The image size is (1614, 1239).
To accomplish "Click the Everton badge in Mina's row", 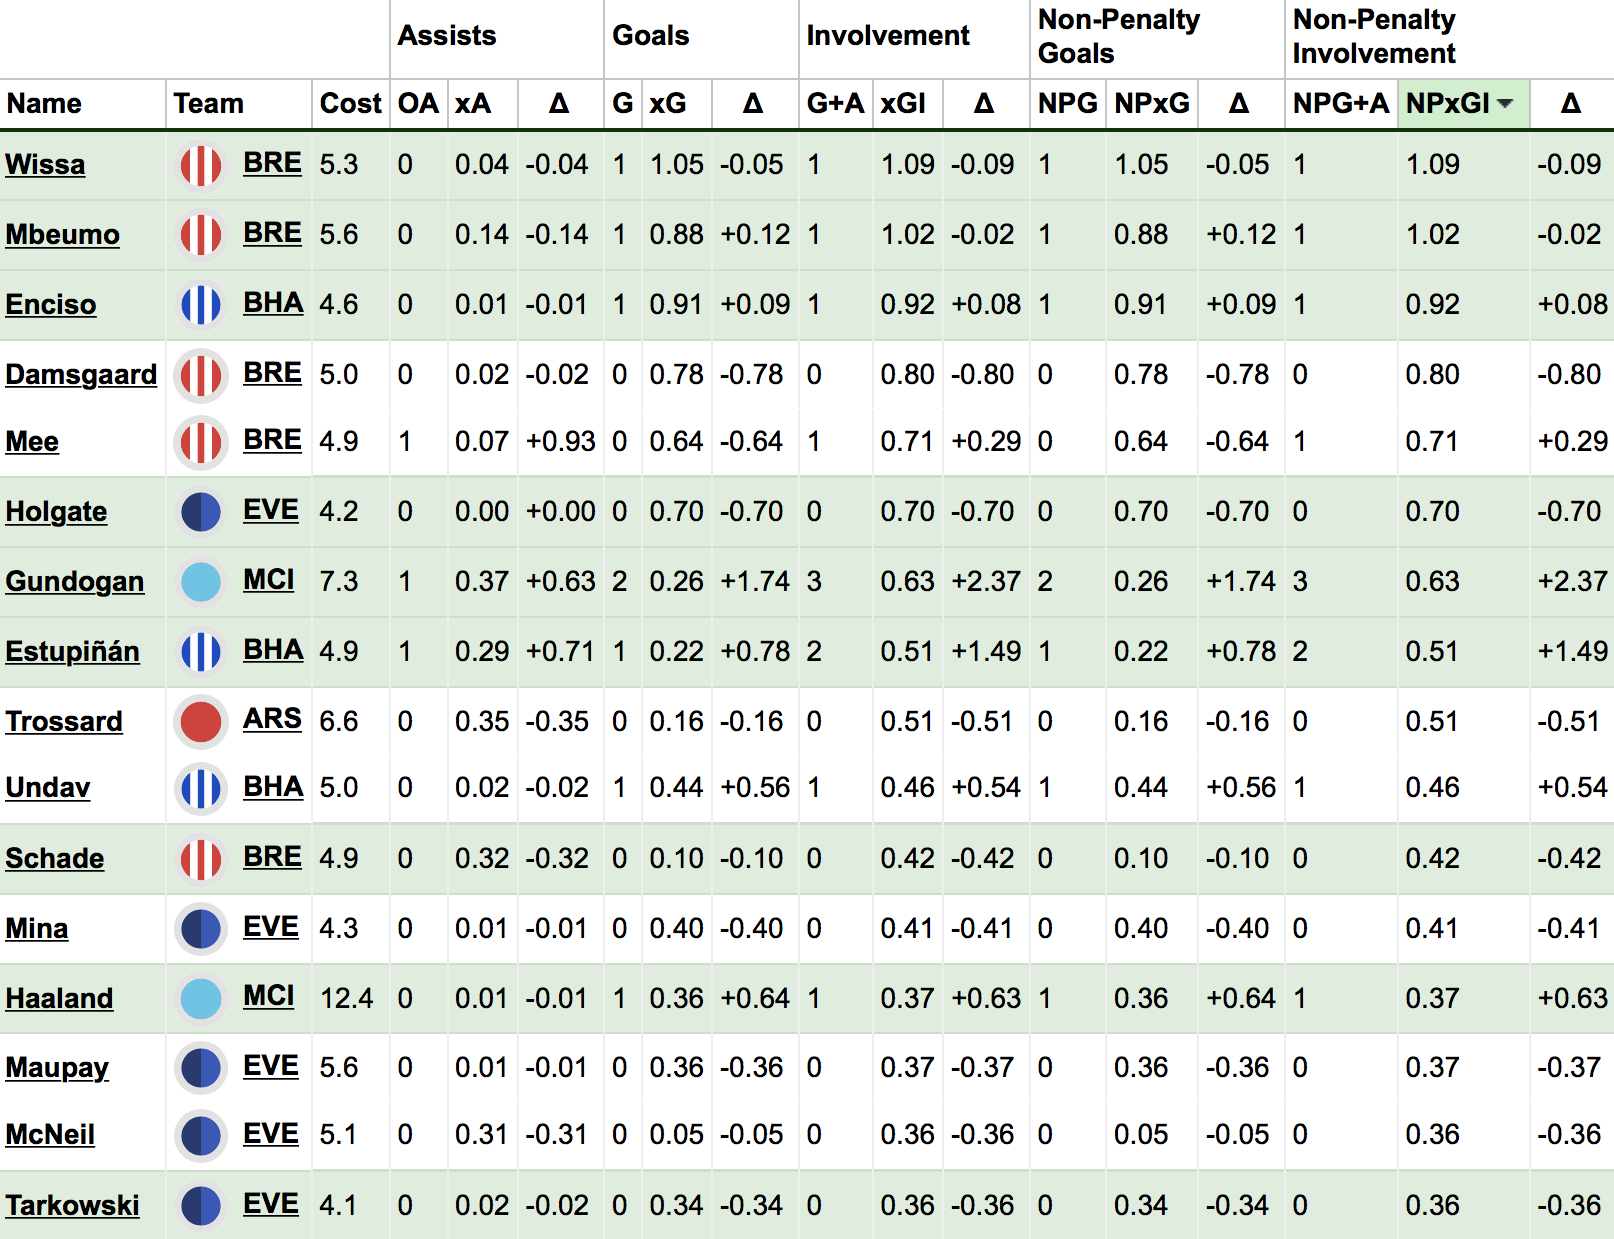I will pos(201,929).
